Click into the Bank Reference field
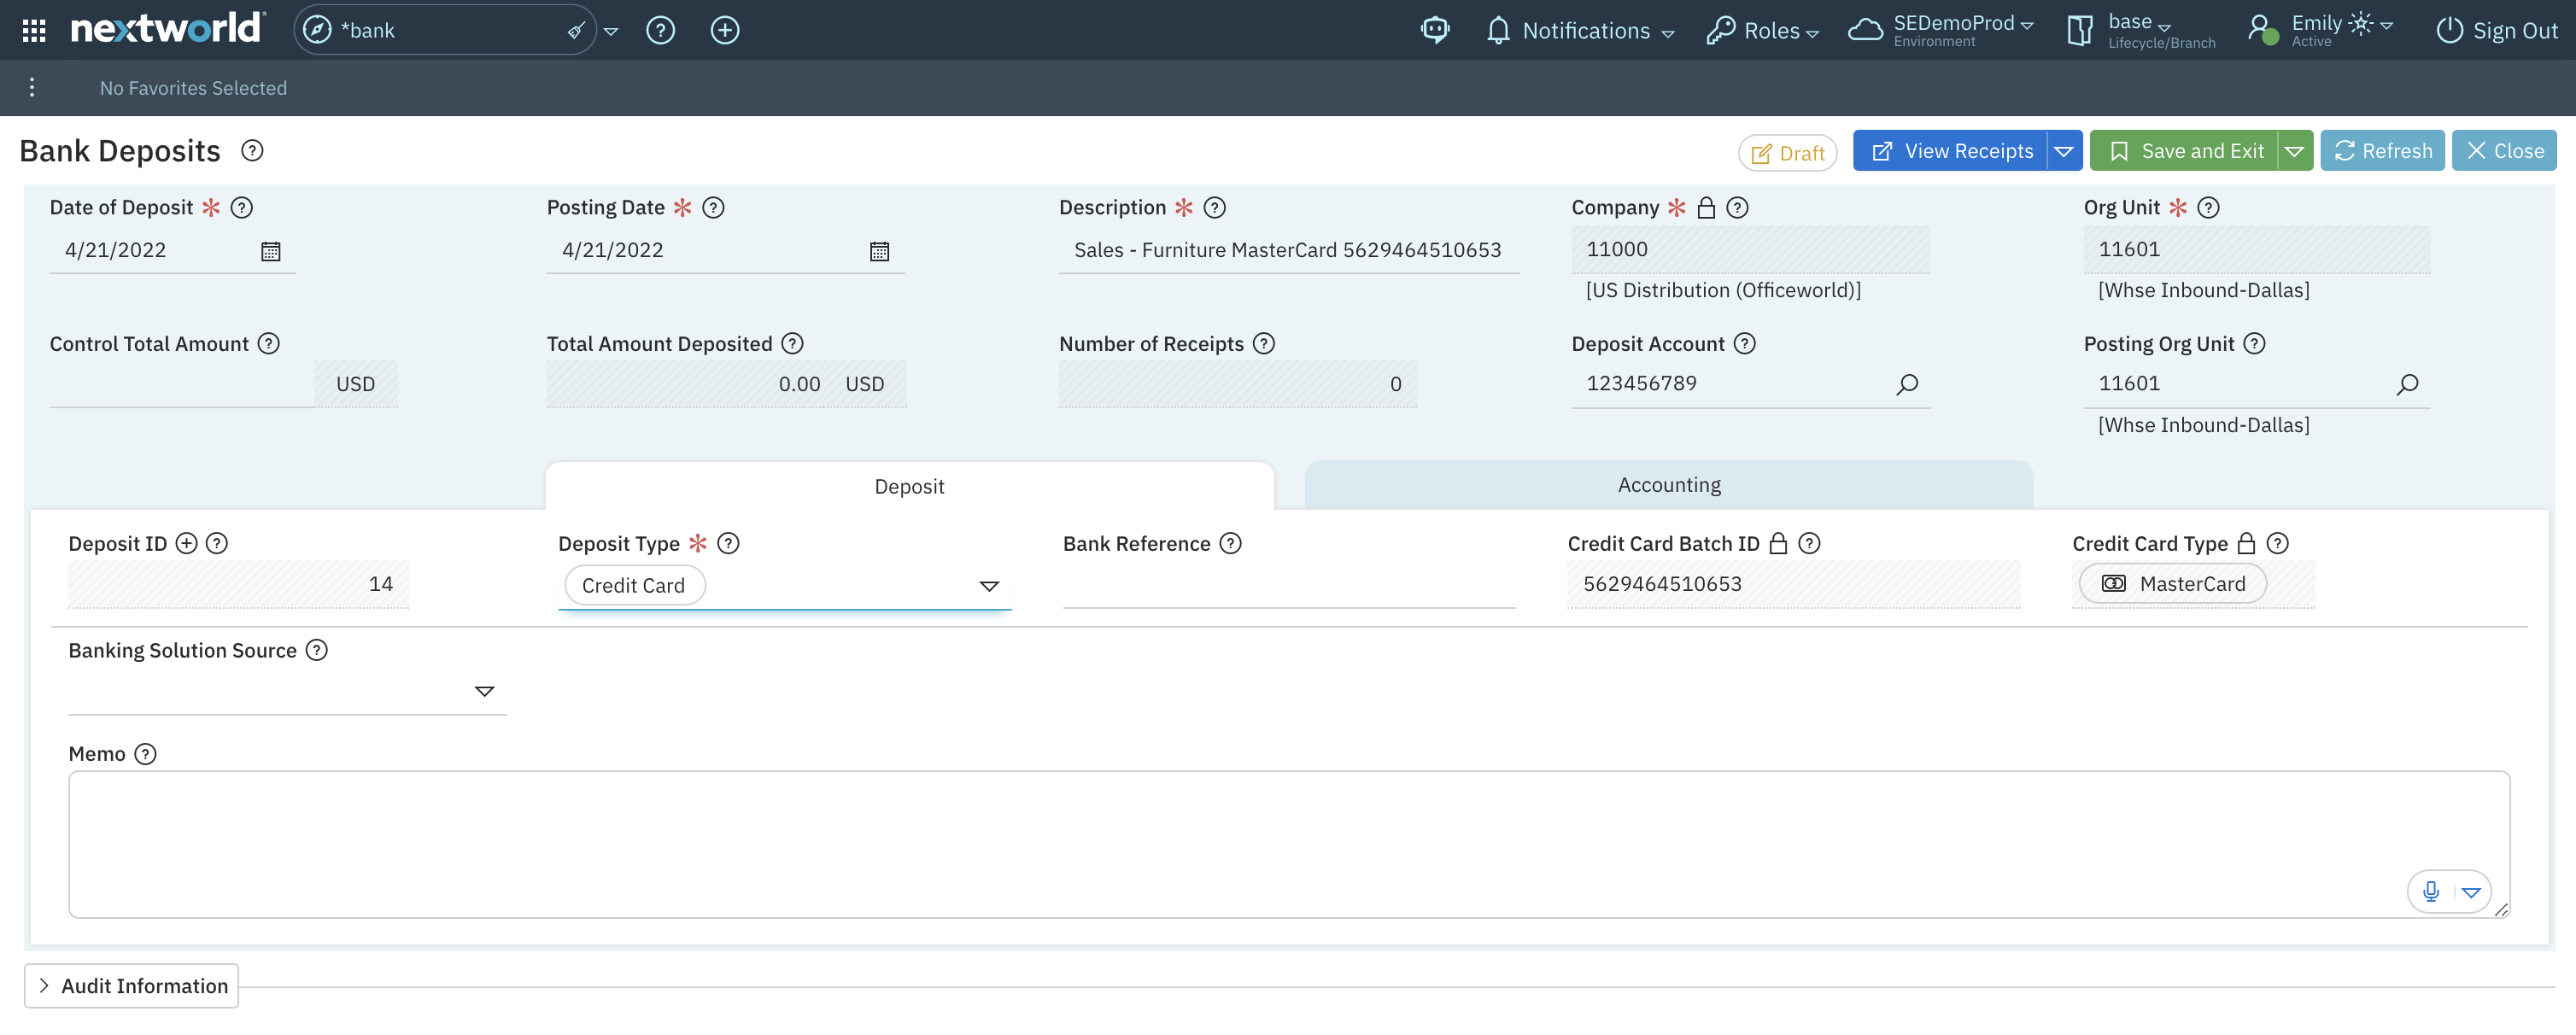This screenshot has height=1035, width=2576. (x=1288, y=585)
